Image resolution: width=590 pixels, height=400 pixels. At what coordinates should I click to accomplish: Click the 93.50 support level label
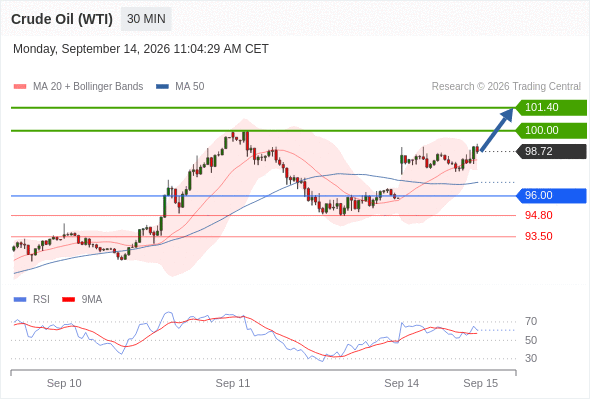539,237
